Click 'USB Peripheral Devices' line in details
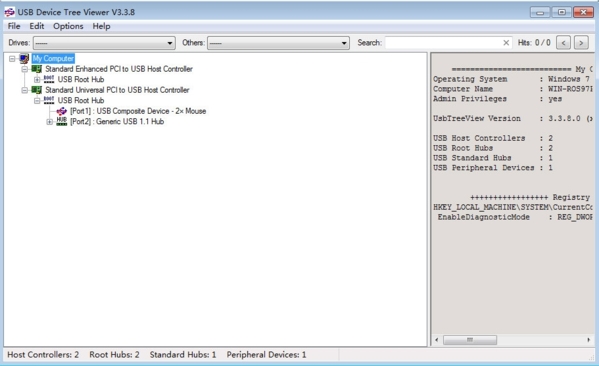The height and width of the screenshot is (366, 599). point(493,168)
